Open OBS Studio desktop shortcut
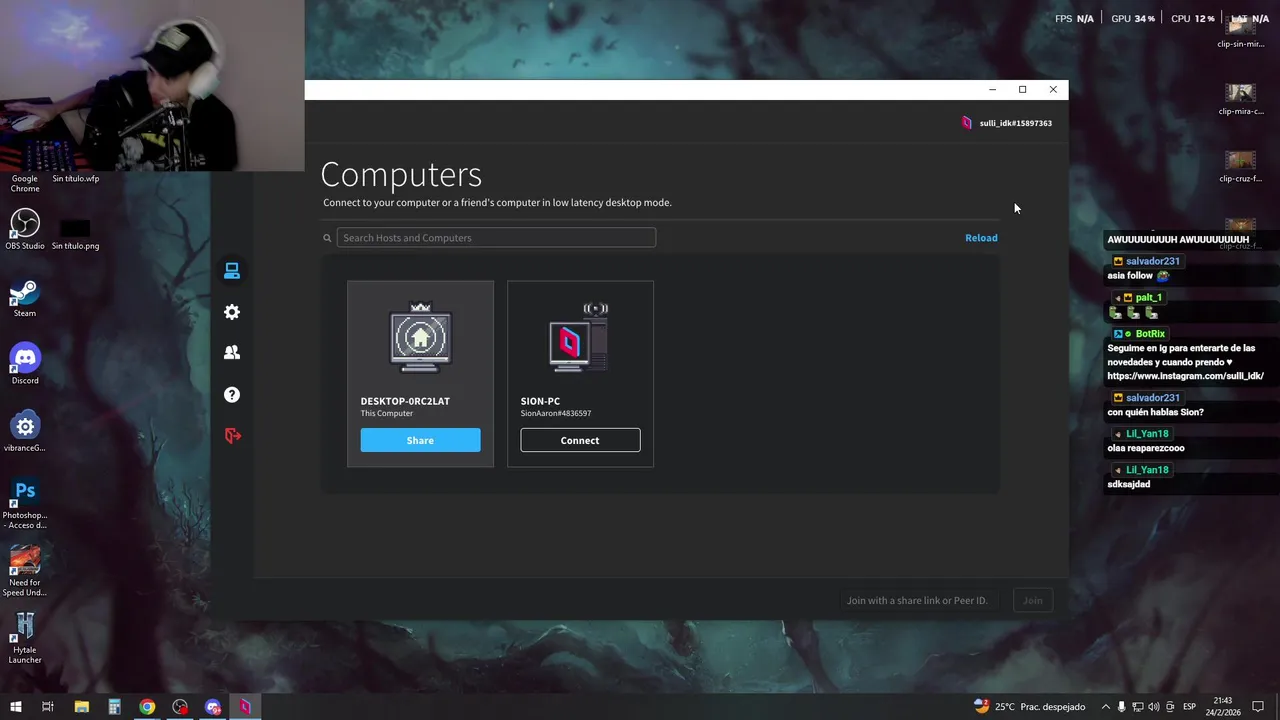This screenshot has height=720, width=1280. 25,229
